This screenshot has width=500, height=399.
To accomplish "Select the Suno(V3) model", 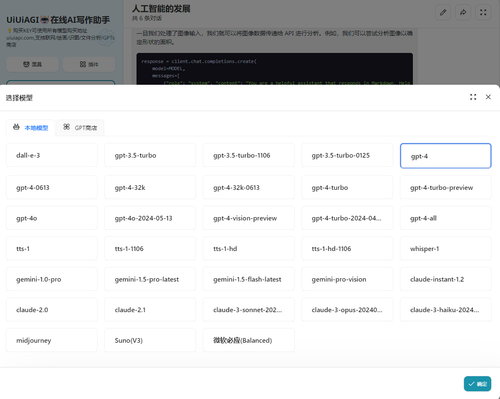I will pos(150,340).
